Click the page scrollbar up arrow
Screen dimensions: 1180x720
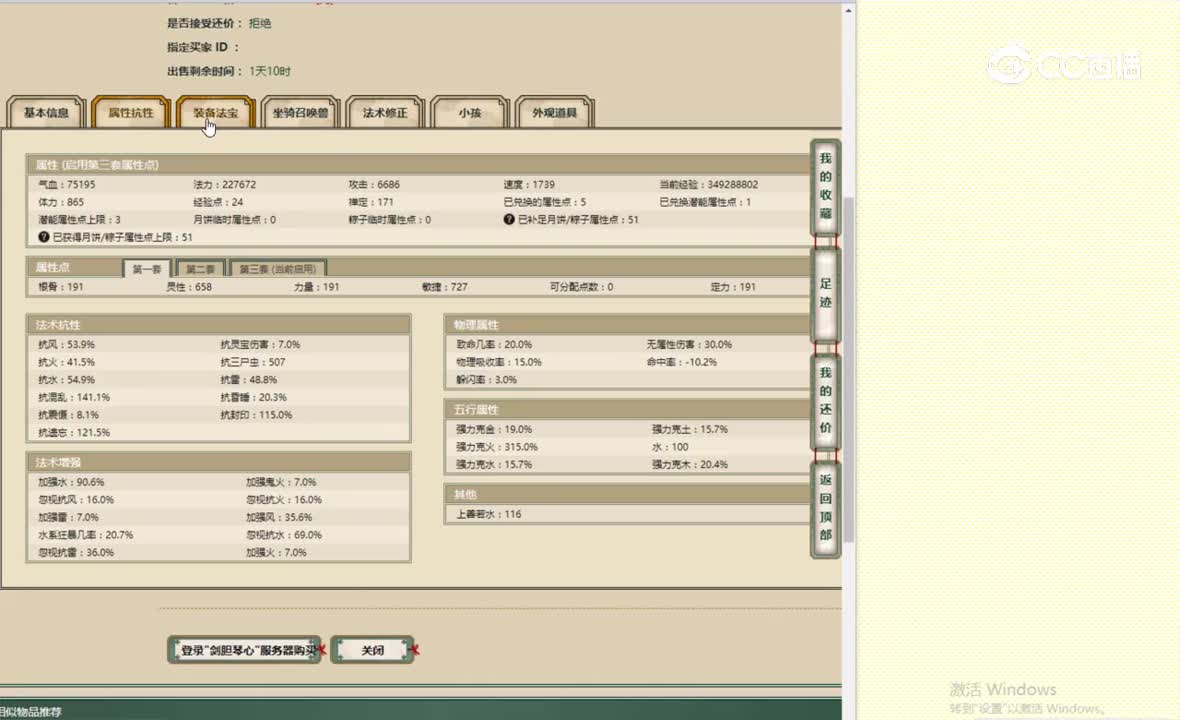(849, 11)
